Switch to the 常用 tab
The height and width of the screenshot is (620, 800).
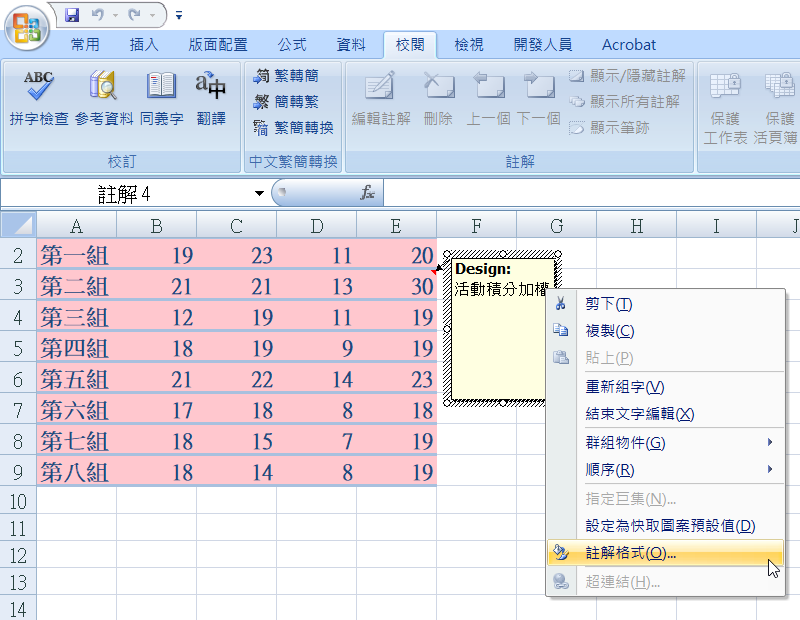click(x=85, y=45)
